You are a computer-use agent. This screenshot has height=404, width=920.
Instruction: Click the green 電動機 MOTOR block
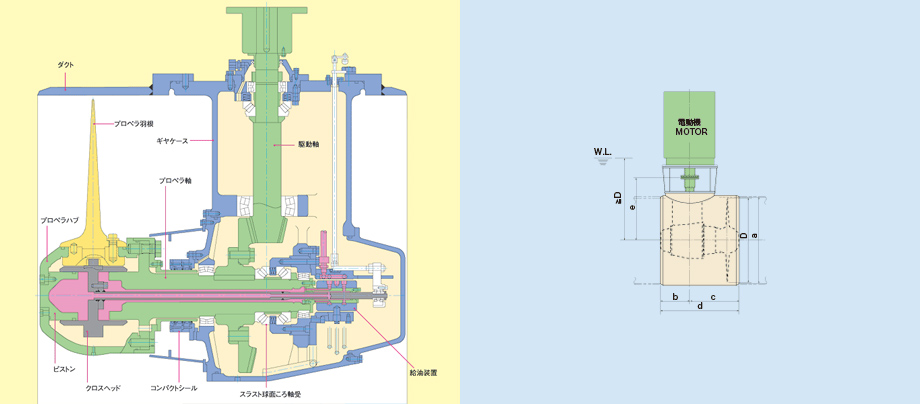coord(691,125)
